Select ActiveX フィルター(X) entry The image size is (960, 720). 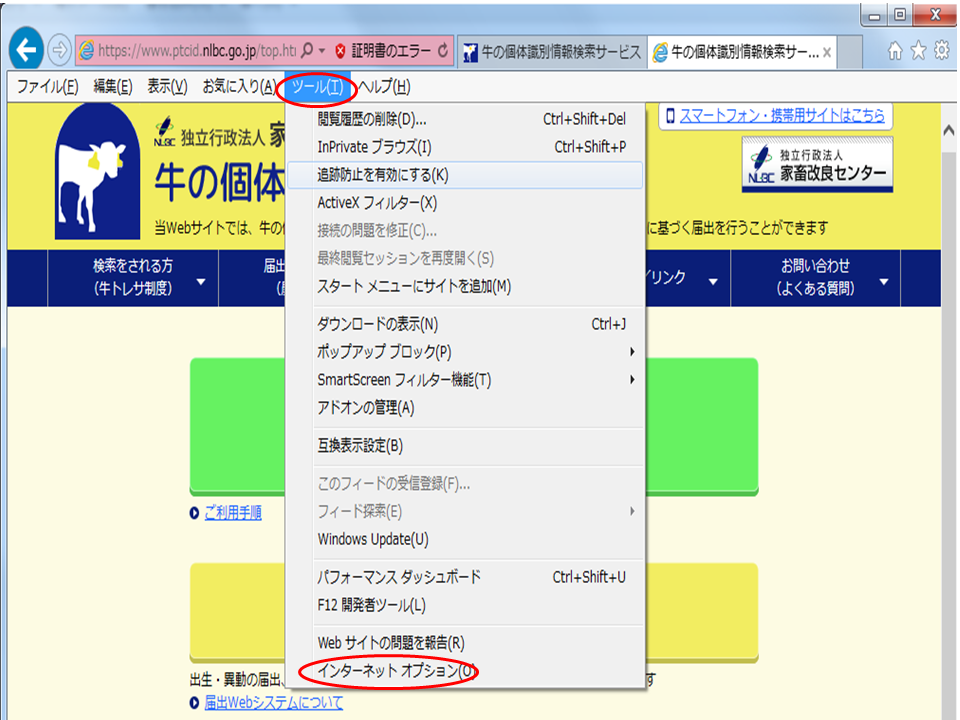465,203
